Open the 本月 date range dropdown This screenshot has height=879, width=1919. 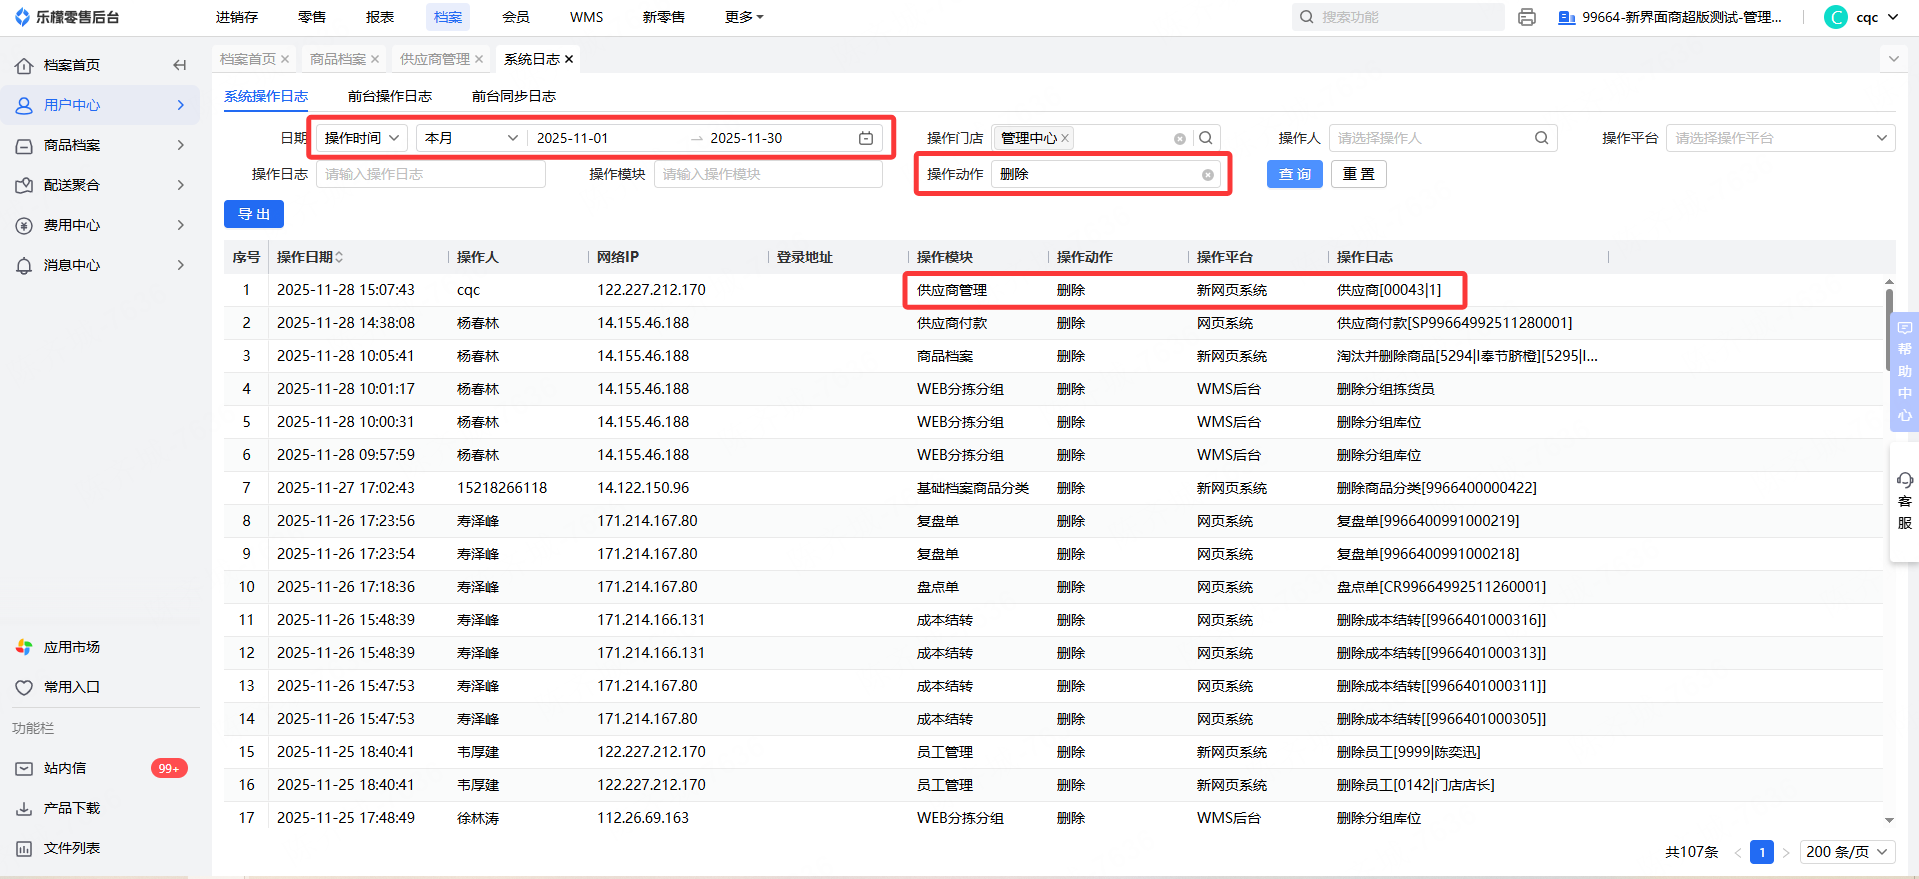pyautogui.click(x=471, y=138)
